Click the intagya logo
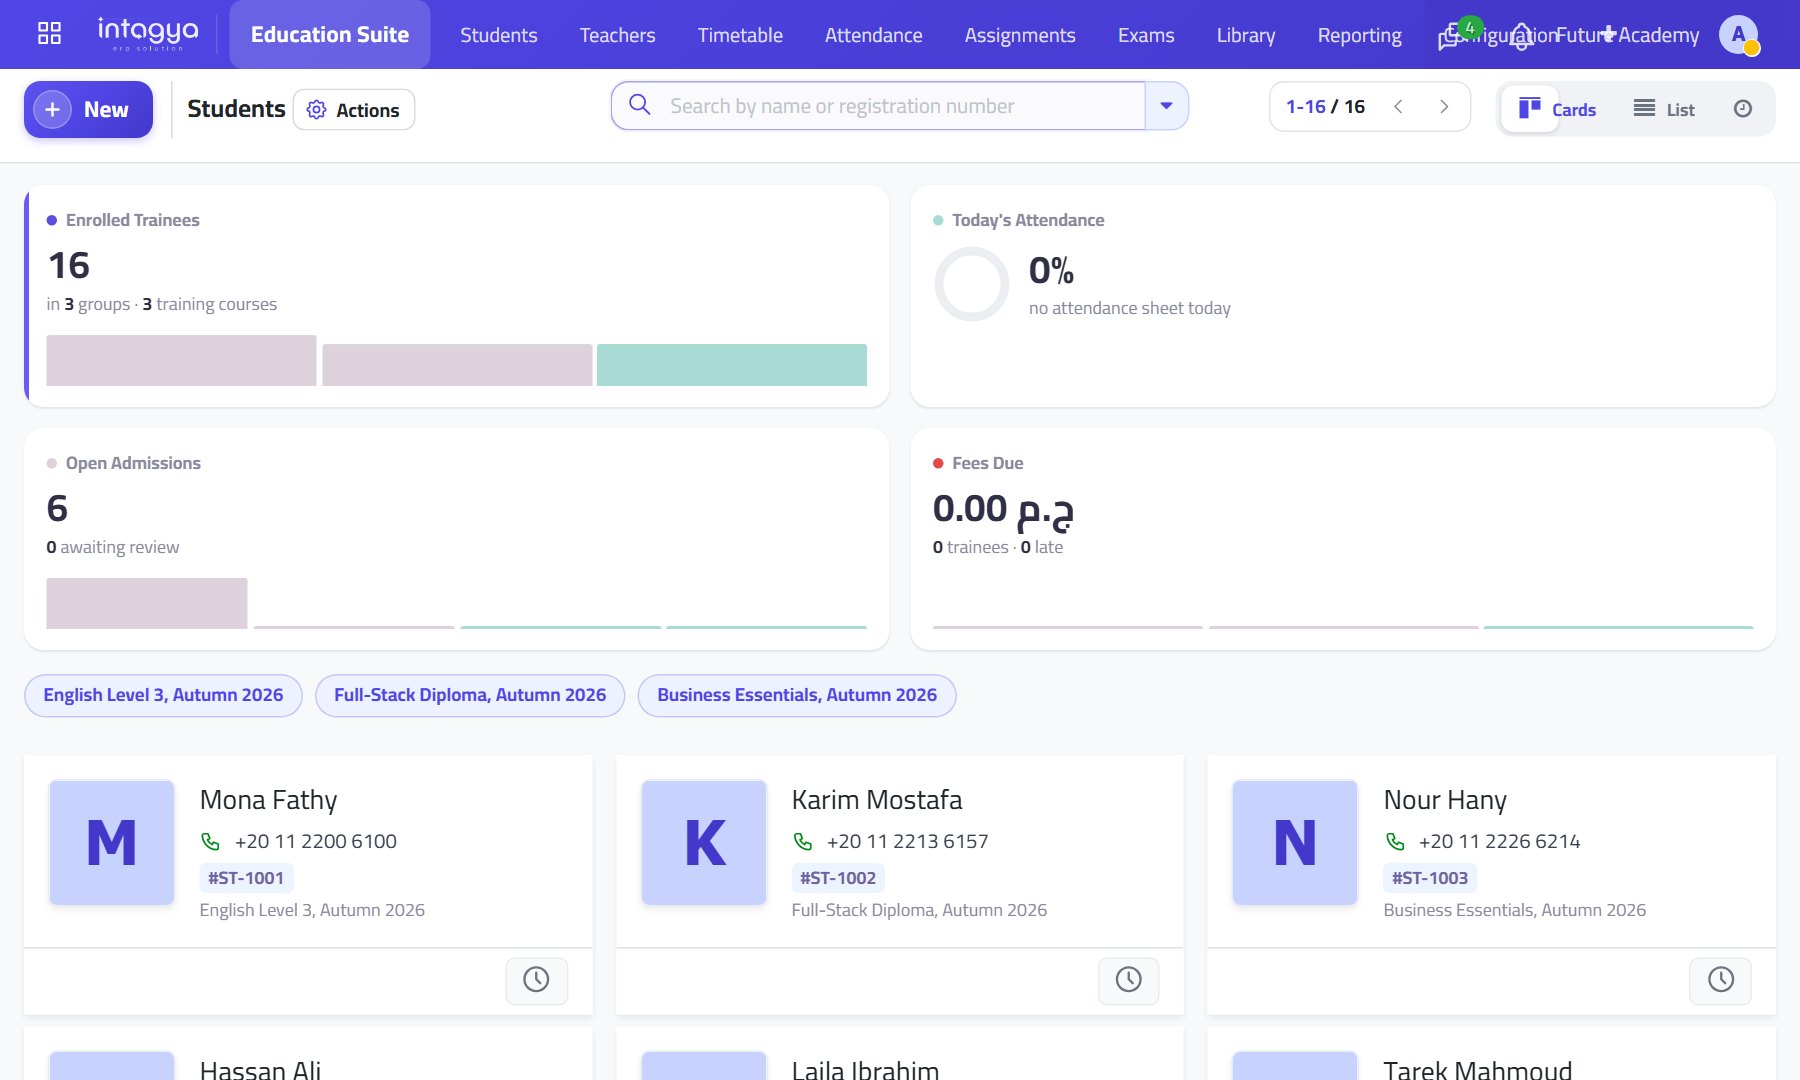 148,34
